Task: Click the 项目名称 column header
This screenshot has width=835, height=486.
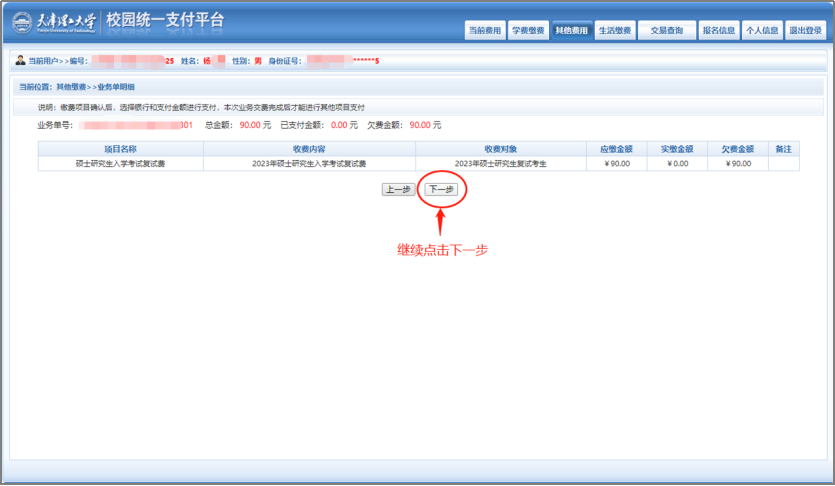Action: 120,149
